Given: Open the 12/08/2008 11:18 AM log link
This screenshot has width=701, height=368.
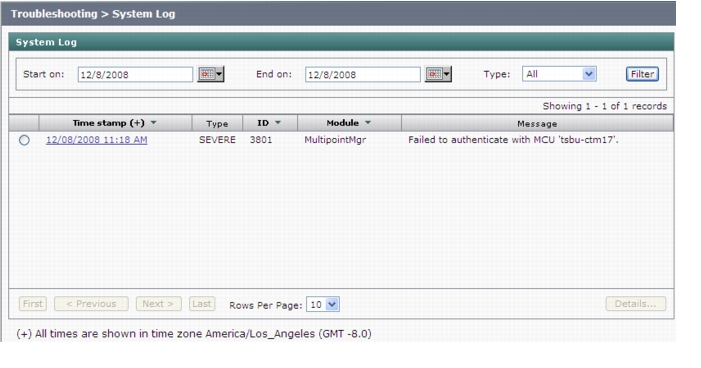Looking at the screenshot, I should [97, 140].
